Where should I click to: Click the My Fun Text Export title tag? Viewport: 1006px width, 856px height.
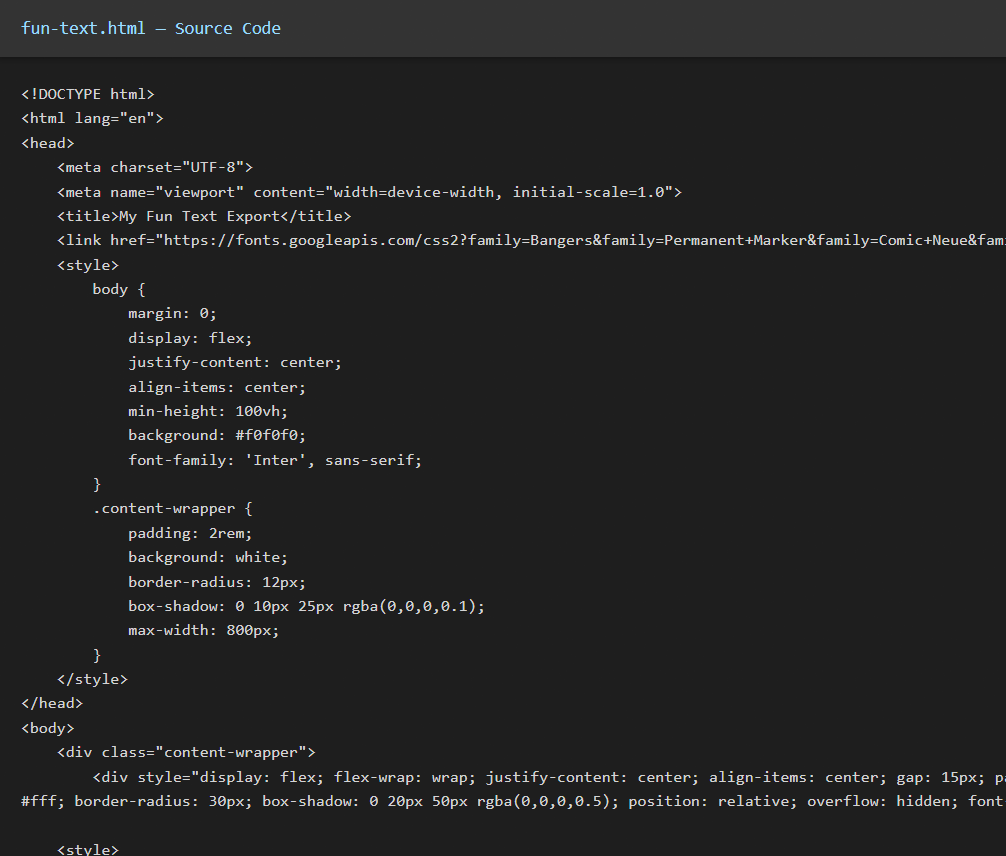pos(204,216)
